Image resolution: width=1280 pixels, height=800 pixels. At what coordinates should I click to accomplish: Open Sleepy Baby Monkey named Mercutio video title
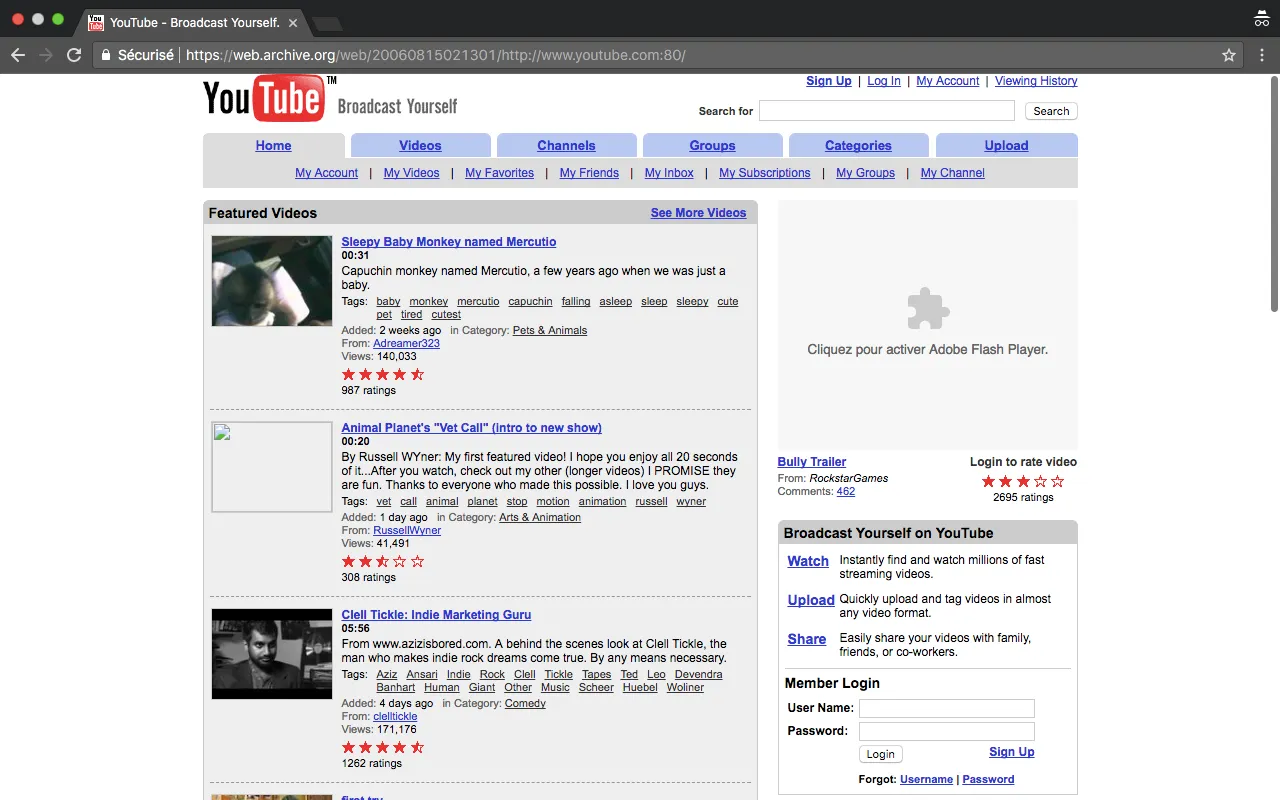(x=448, y=242)
